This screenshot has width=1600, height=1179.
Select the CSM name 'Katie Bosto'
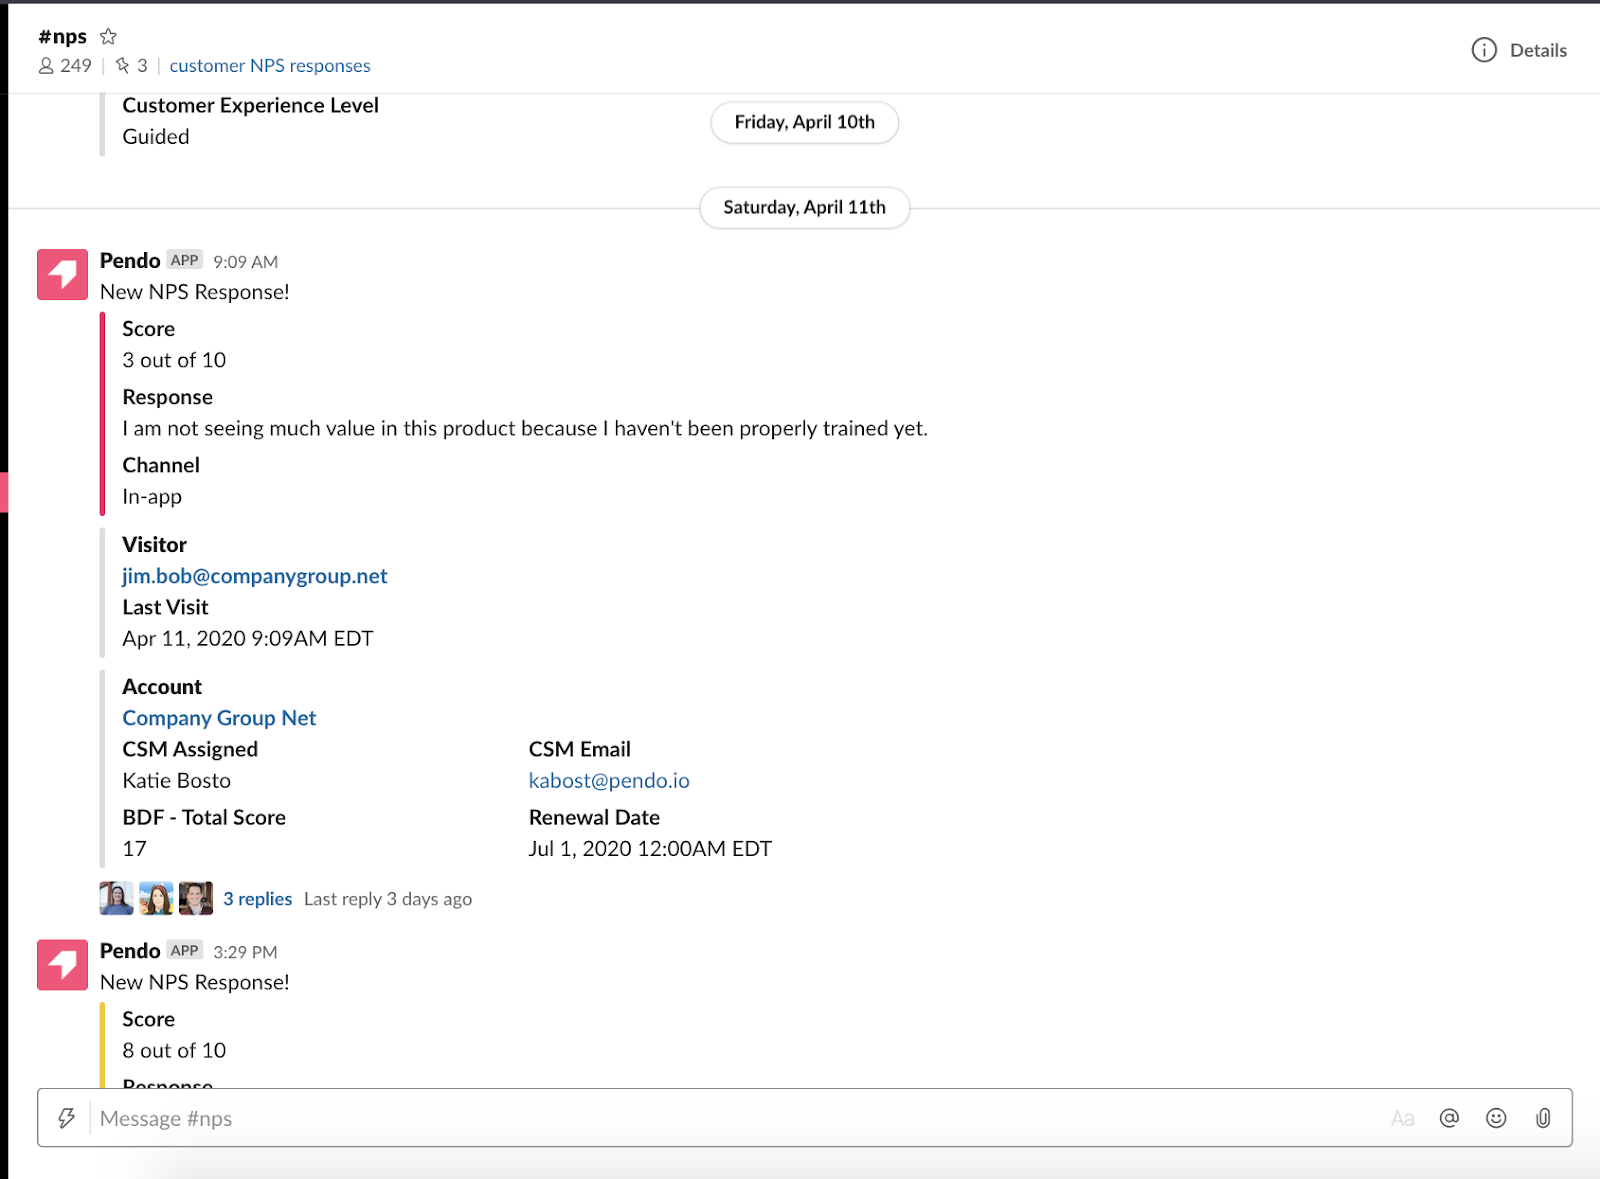(x=177, y=780)
